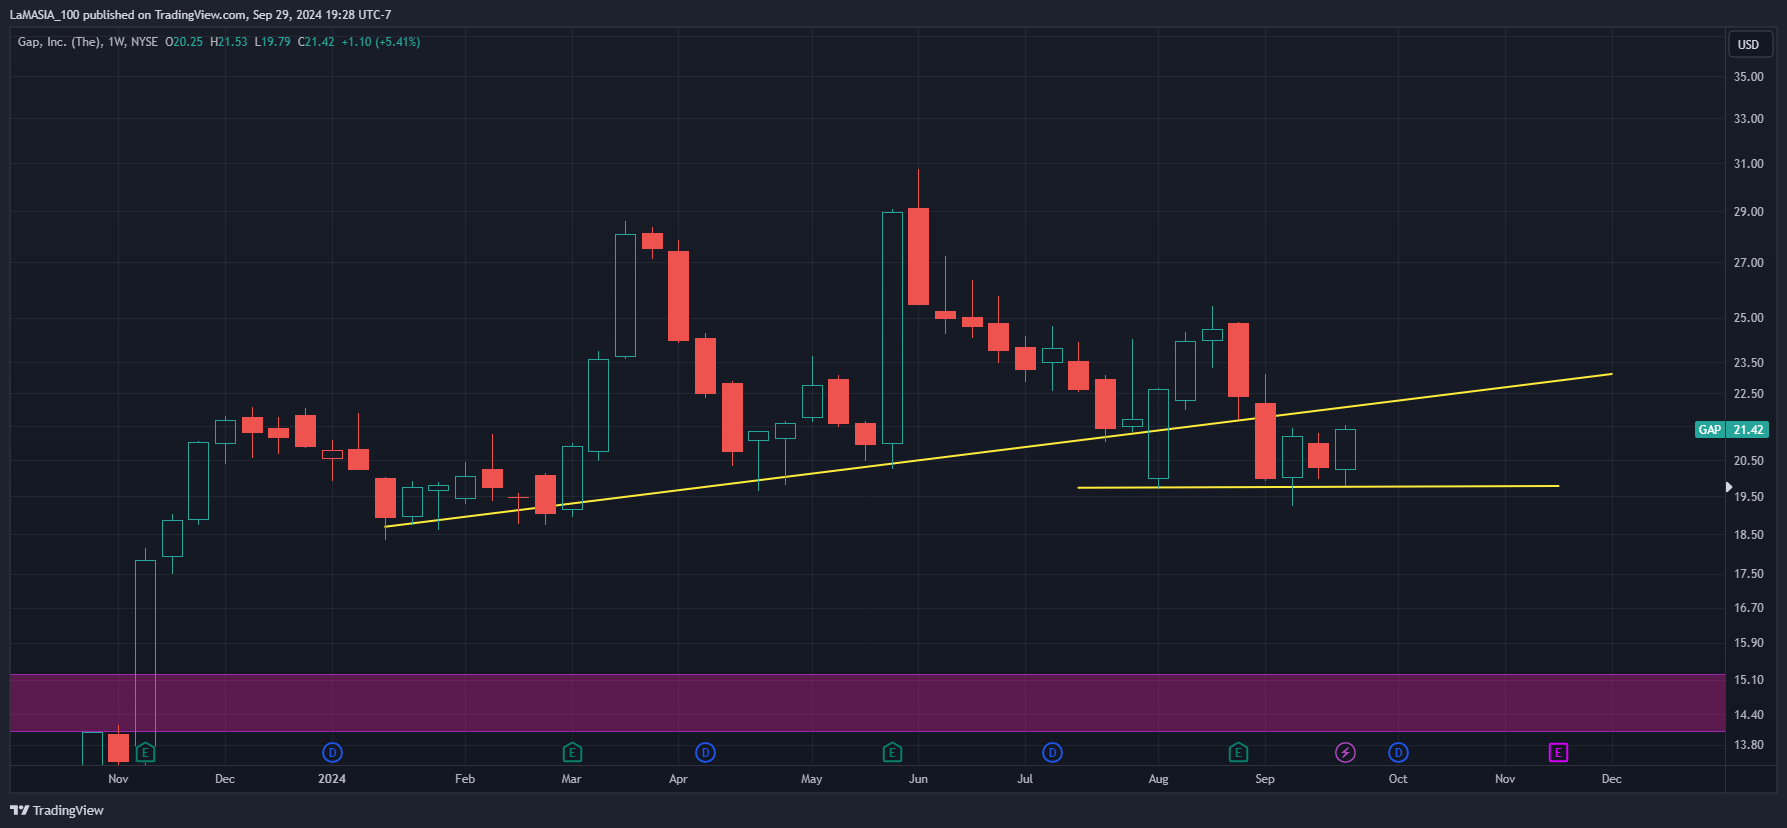The height and width of the screenshot is (828, 1787).
Task: Click the 18.50 price axis label
Action: coord(1748,535)
